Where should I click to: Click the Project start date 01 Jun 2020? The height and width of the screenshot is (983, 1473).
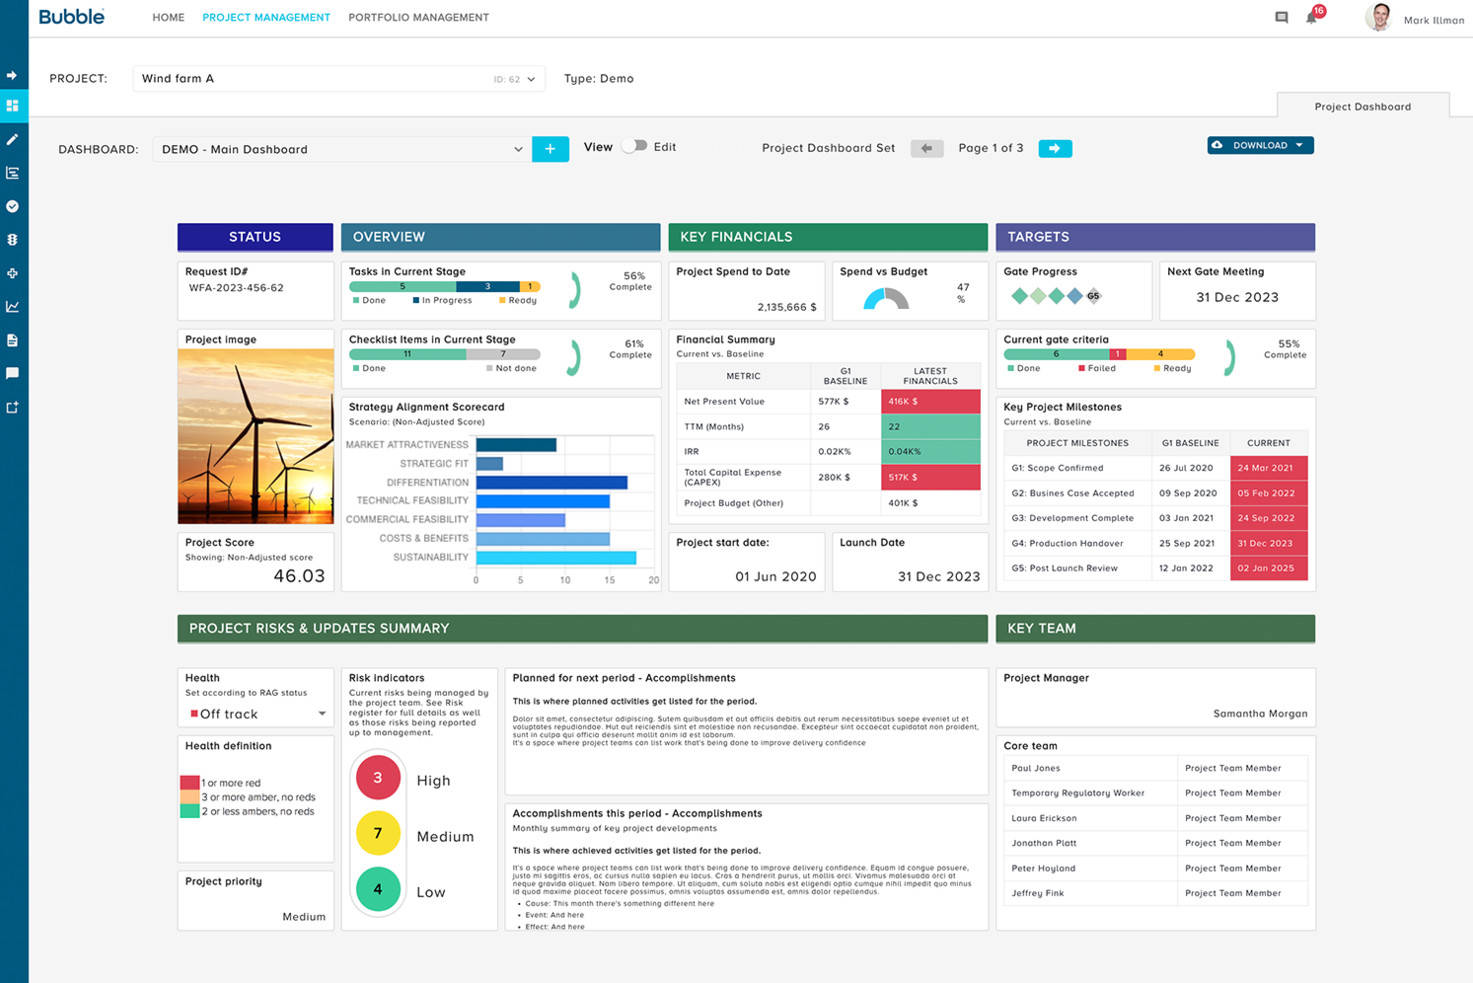click(776, 577)
